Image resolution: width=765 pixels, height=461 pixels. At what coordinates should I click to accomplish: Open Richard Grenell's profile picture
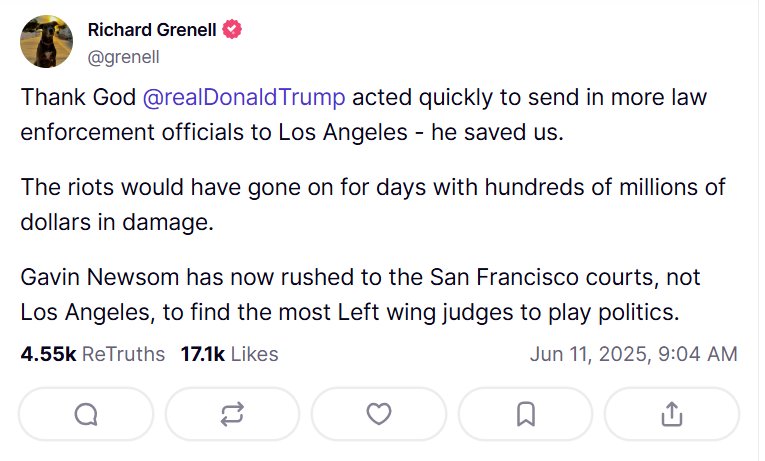(x=46, y=43)
